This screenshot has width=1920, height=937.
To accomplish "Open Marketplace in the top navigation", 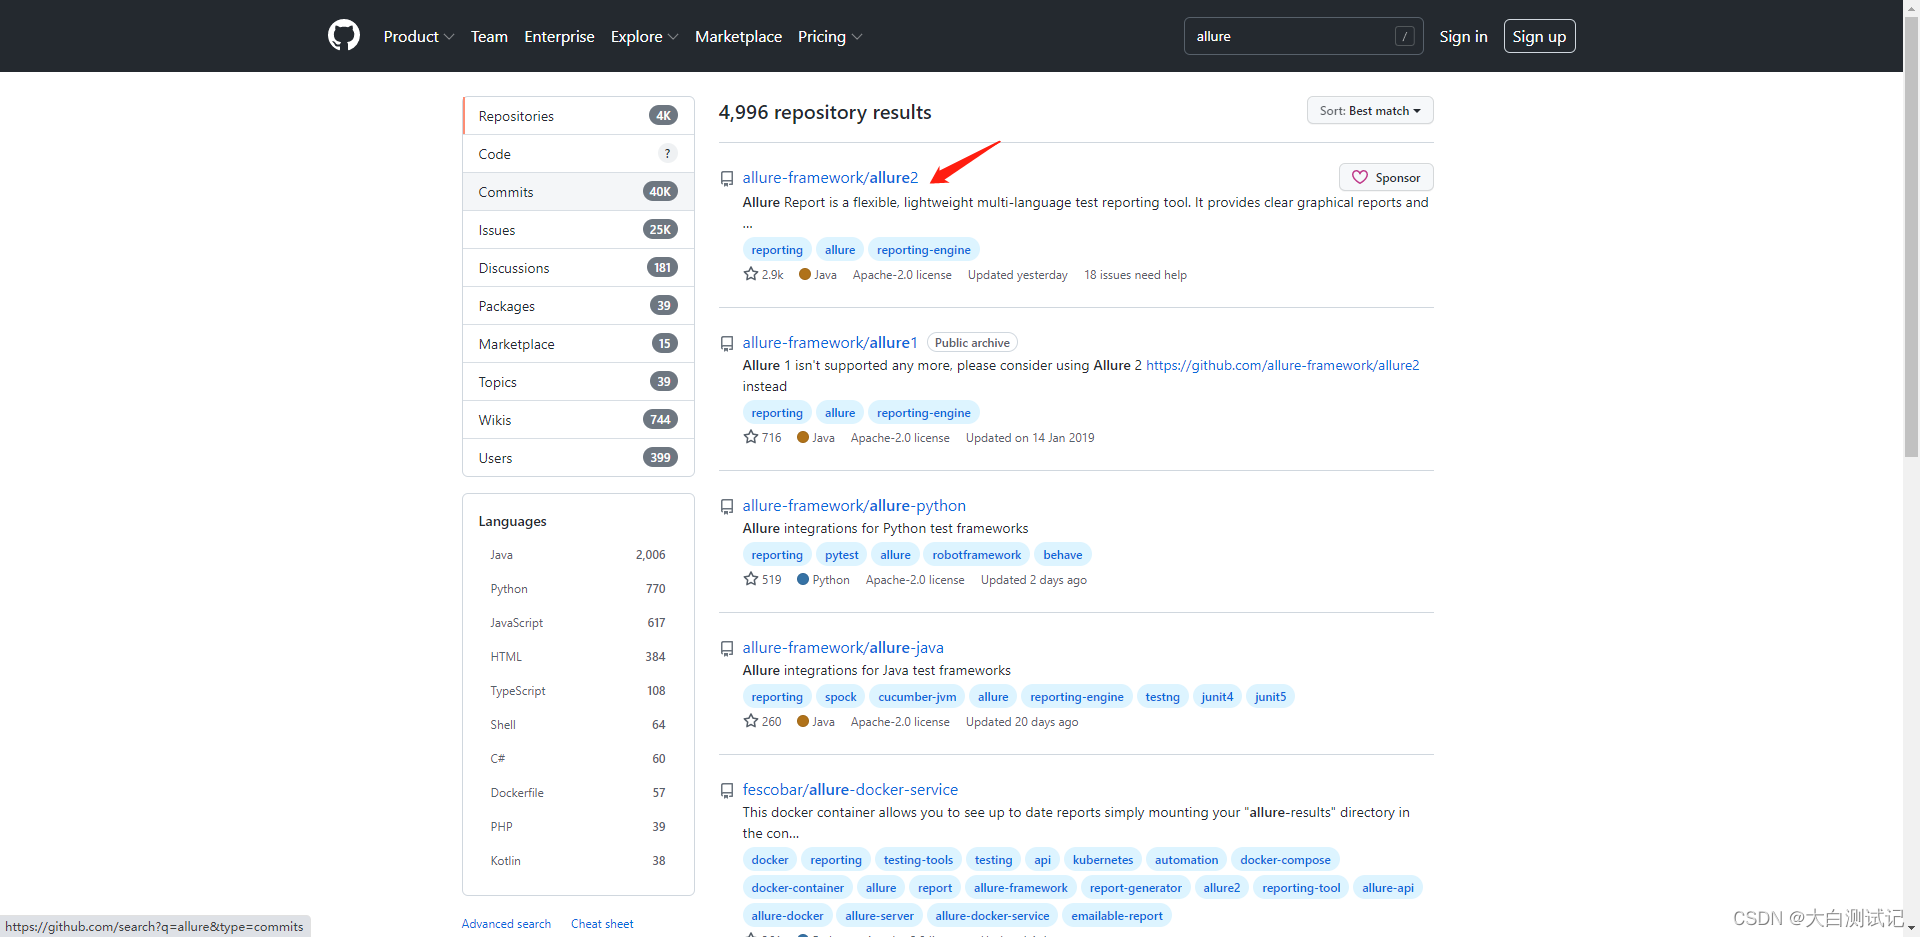I will tap(738, 36).
